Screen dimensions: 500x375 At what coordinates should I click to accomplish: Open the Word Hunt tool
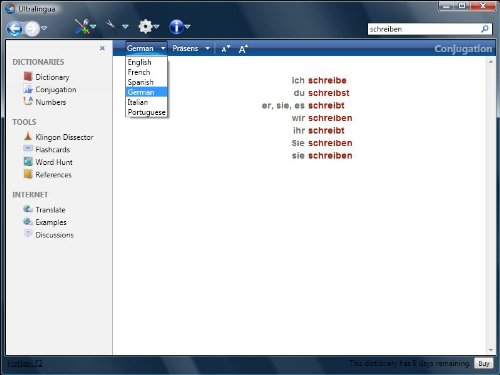54,162
